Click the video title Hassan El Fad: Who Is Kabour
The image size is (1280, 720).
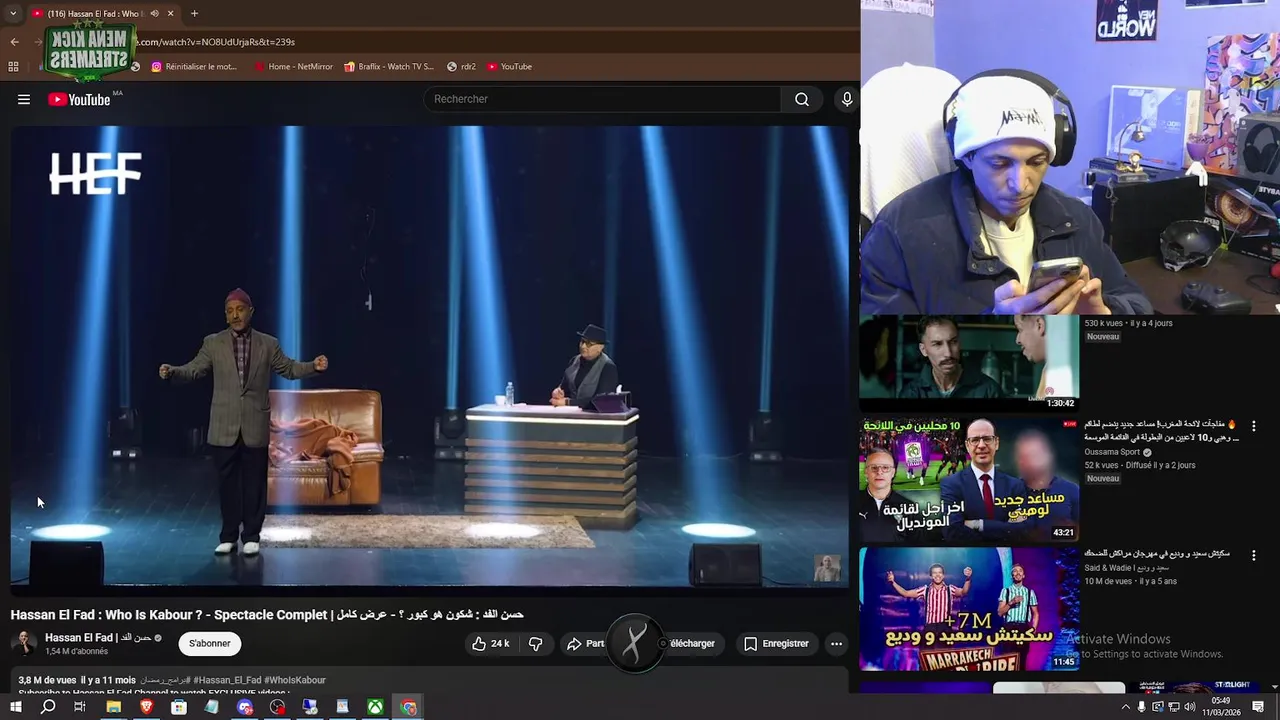click(267, 614)
